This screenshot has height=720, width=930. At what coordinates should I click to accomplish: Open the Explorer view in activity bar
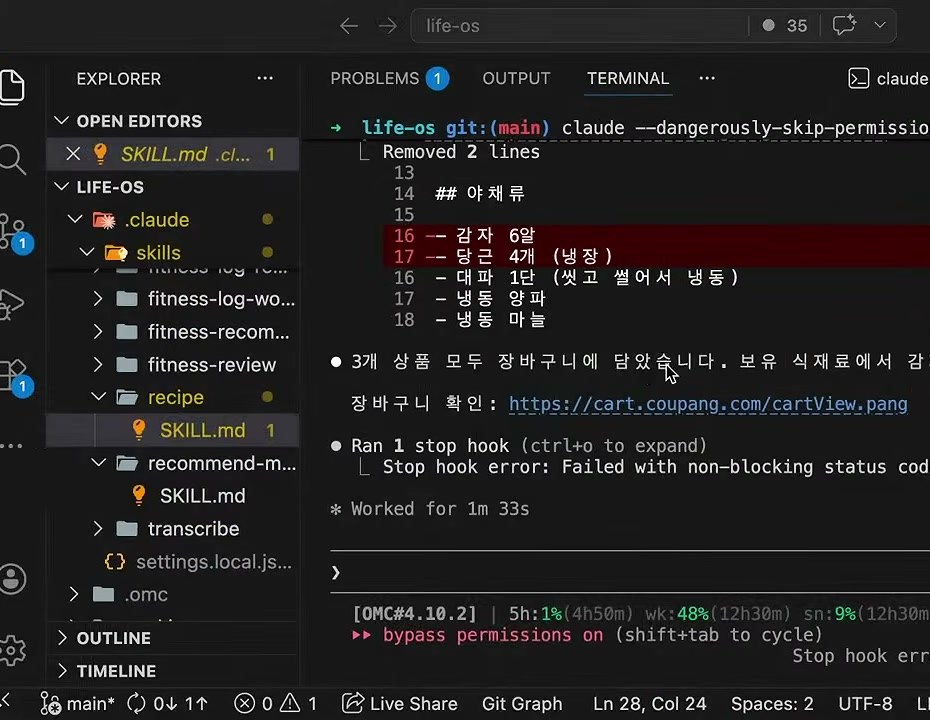pyautogui.click(x=12, y=87)
